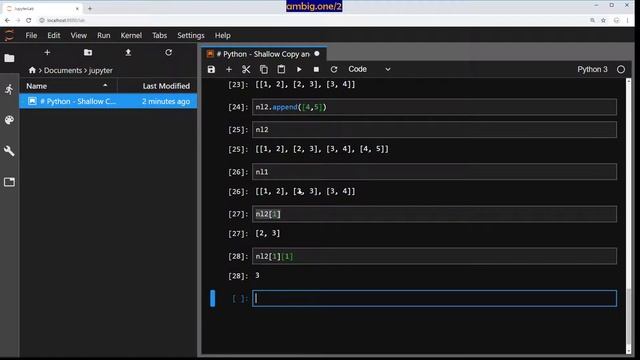Open the Commands palette sidebar tab
The height and width of the screenshot is (360, 640).
click(x=9, y=120)
